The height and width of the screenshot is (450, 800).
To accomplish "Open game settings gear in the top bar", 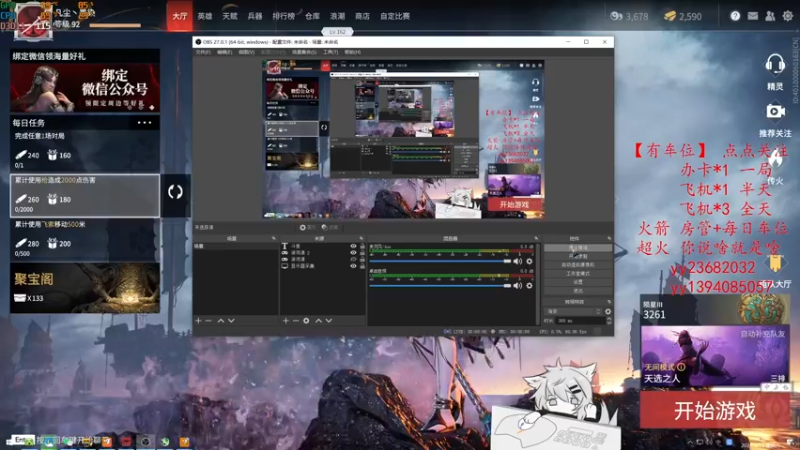I will 788,16.
